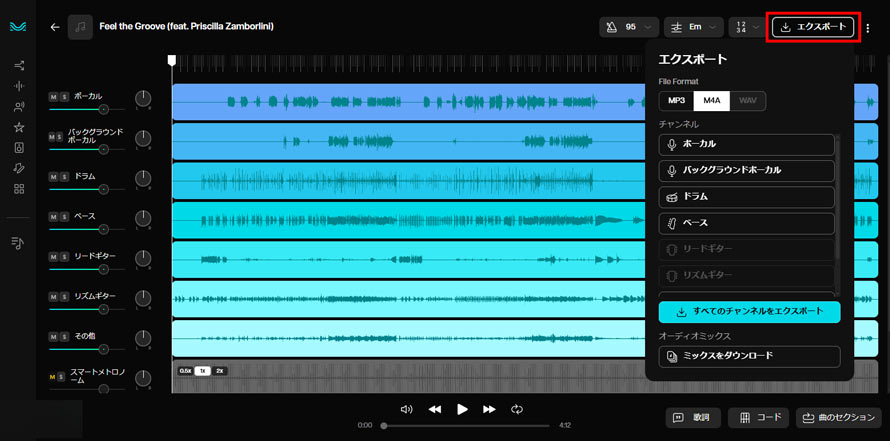Open the three-dot more options menu
The height and width of the screenshot is (441, 890).
(x=868, y=28)
